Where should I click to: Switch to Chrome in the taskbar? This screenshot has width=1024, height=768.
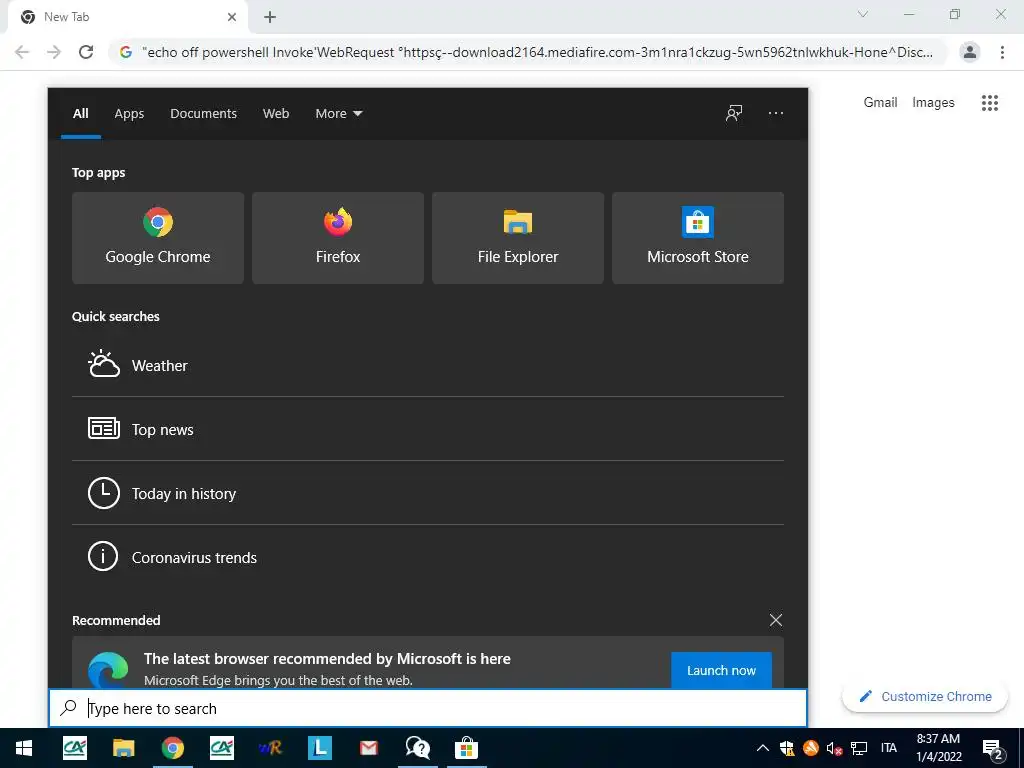pos(172,748)
